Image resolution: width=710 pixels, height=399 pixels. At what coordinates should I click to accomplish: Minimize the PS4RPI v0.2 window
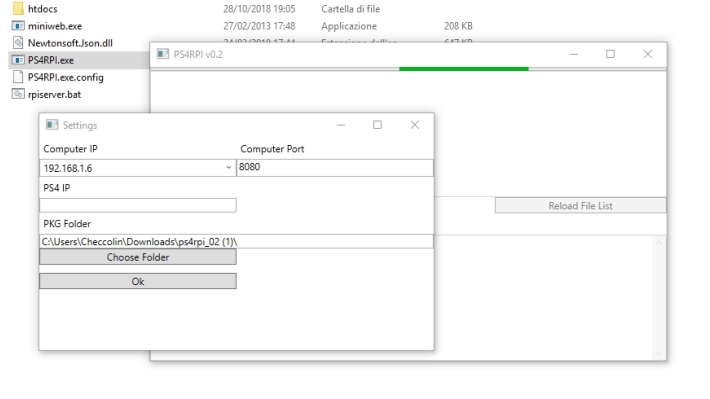click(574, 54)
